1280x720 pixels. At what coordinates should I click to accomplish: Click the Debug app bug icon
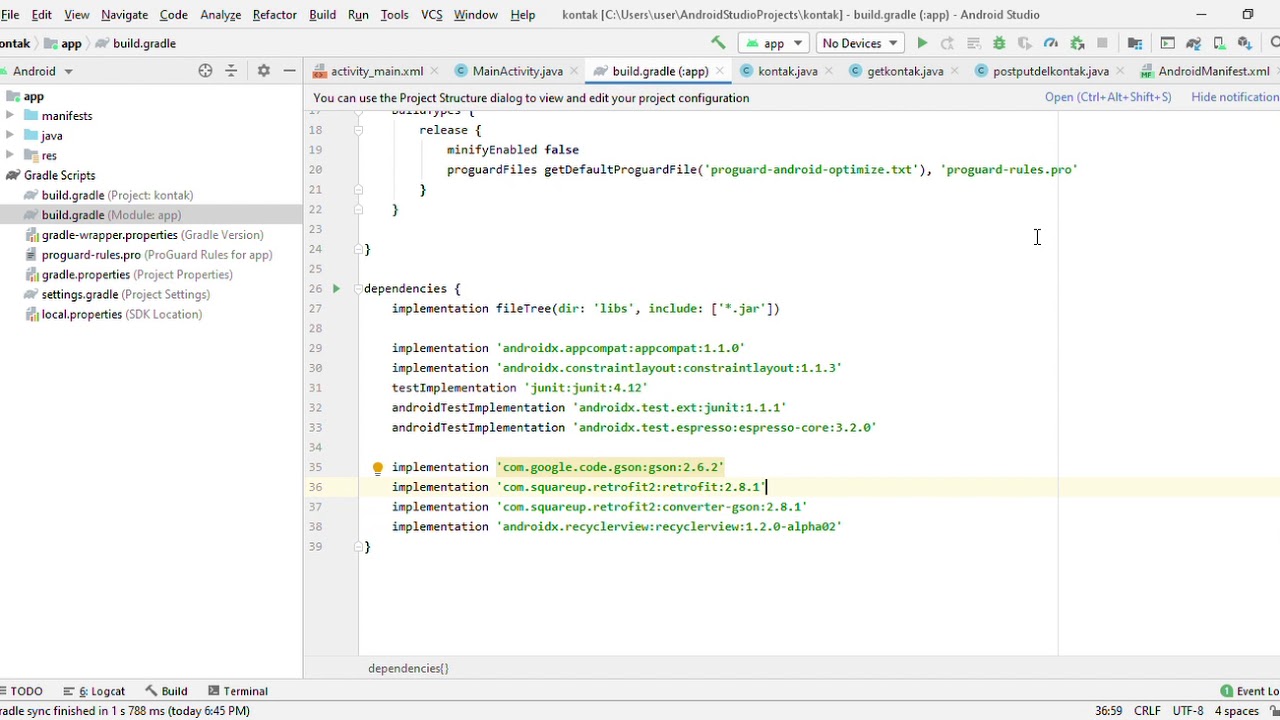click(999, 43)
